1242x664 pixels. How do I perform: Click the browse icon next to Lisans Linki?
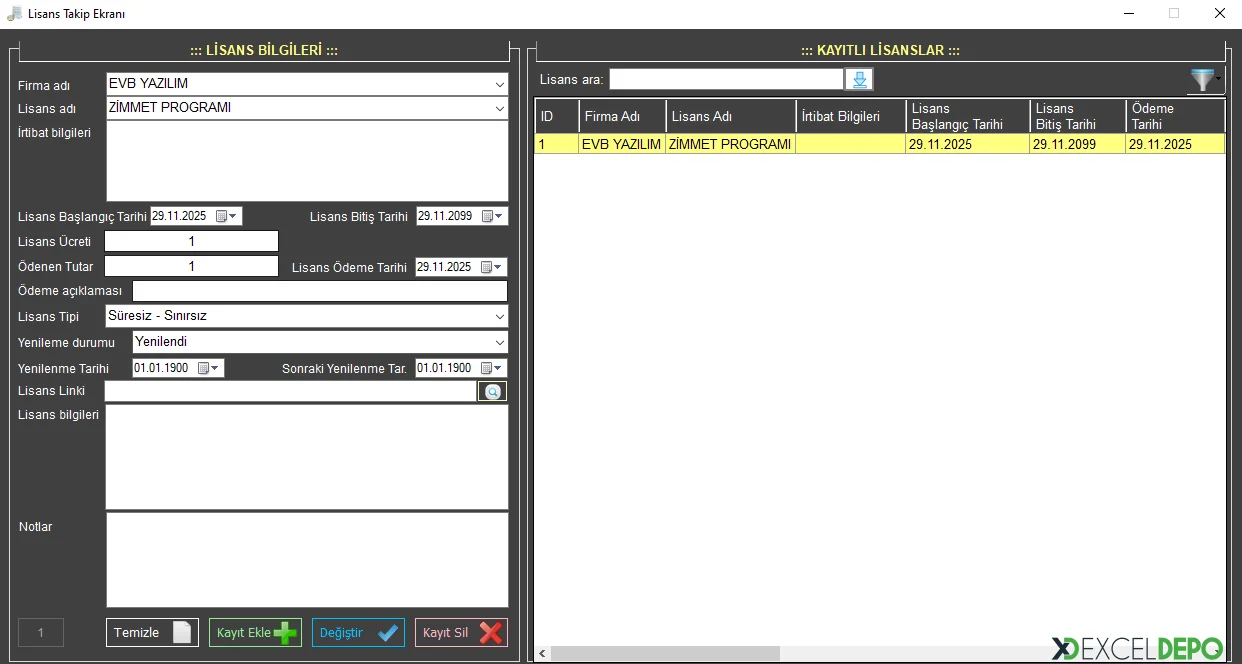(492, 392)
